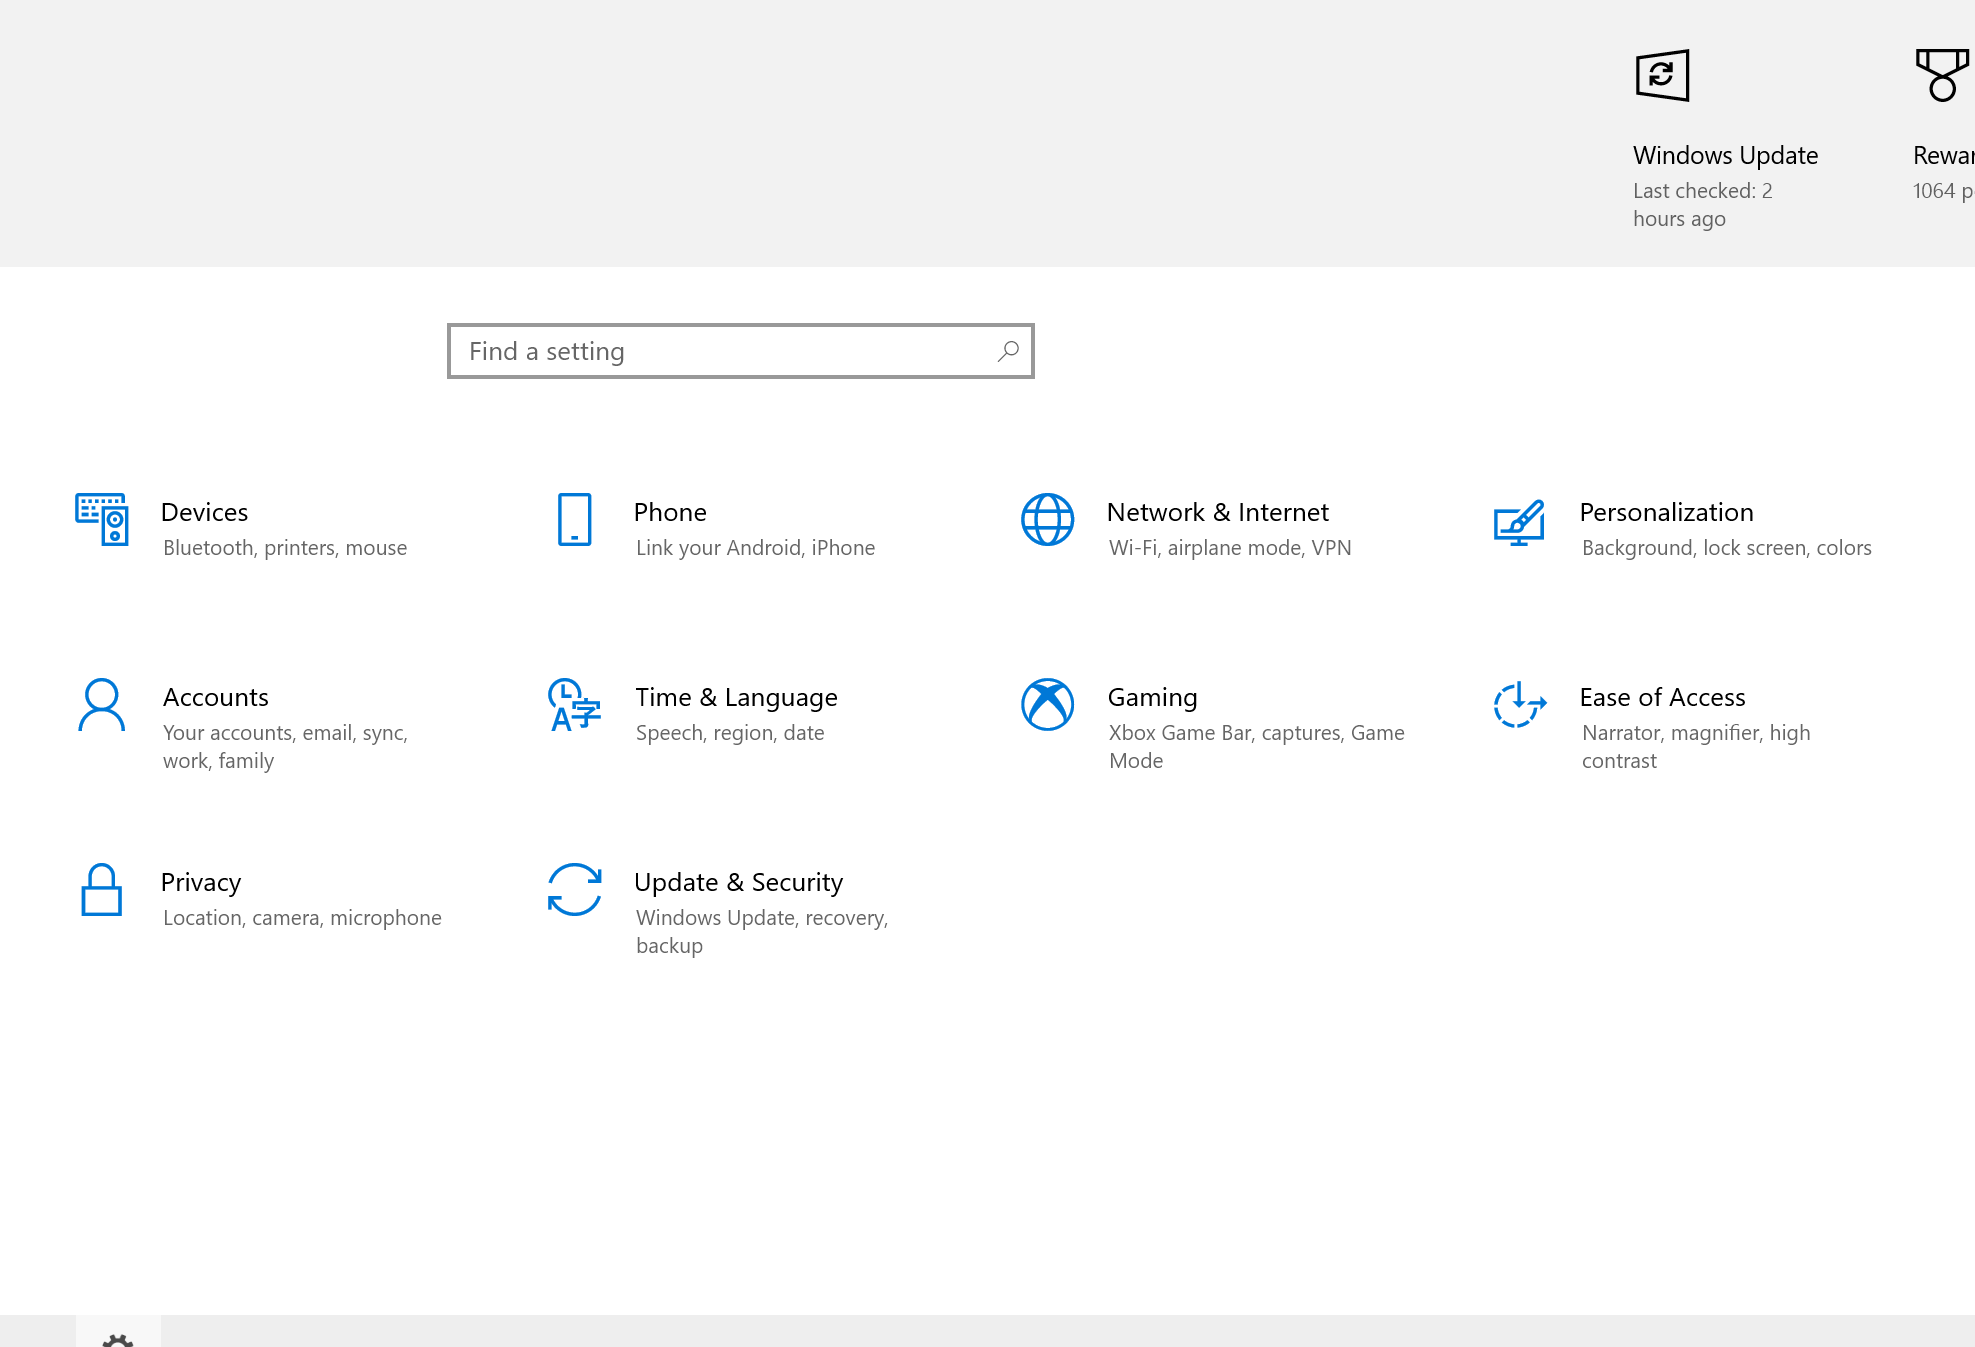Click the Personalization paintbrush icon
This screenshot has height=1347, width=1975.
[1519, 522]
